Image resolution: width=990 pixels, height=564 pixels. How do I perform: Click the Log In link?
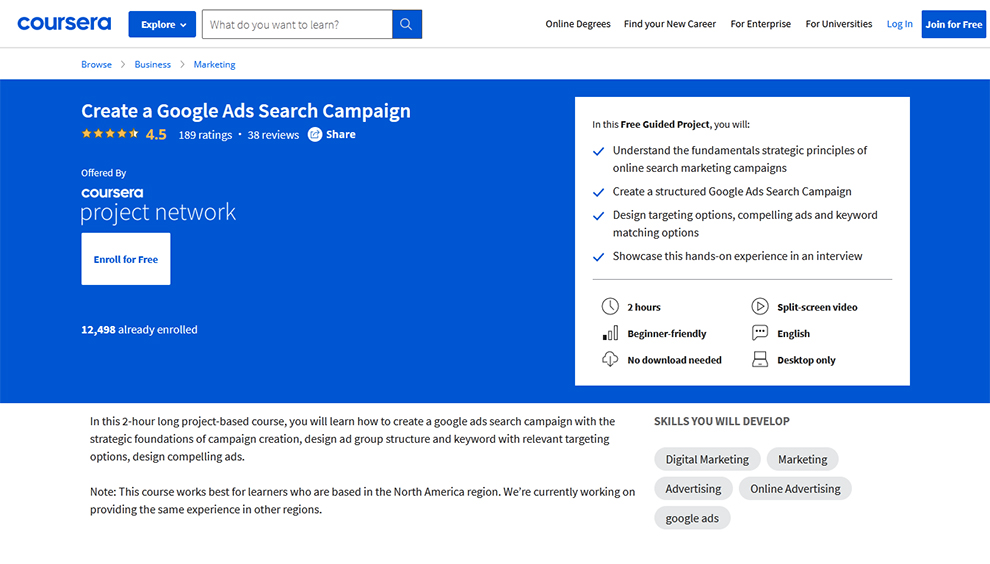pyautogui.click(x=899, y=24)
